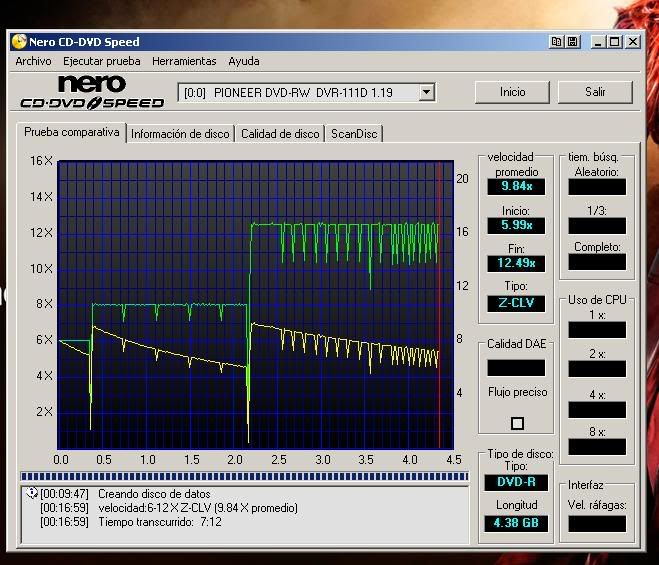Maximize the Nero CD-DVD Speed window

click(614, 42)
